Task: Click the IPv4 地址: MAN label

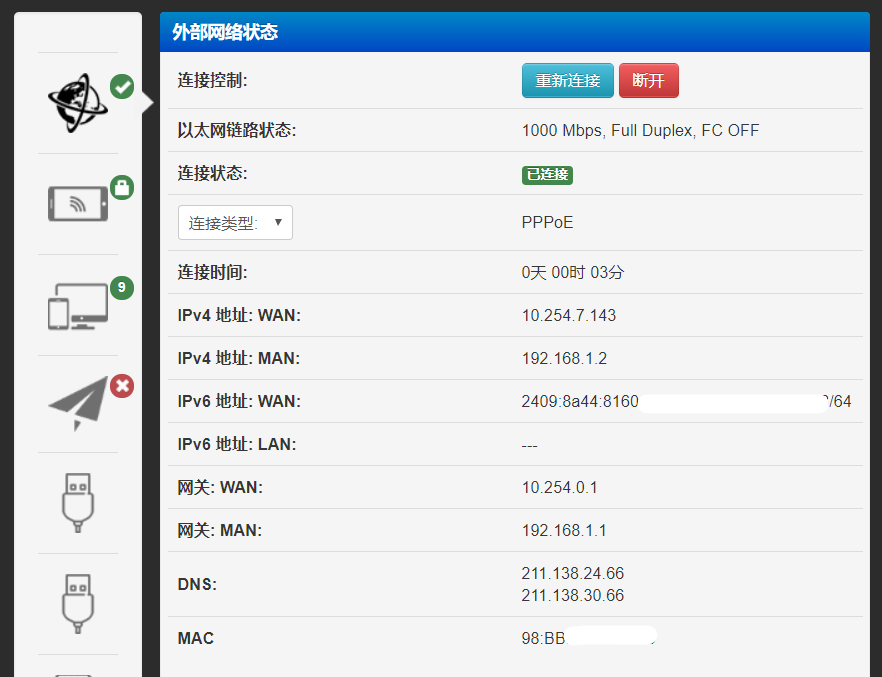Action: pyautogui.click(x=239, y=359)
